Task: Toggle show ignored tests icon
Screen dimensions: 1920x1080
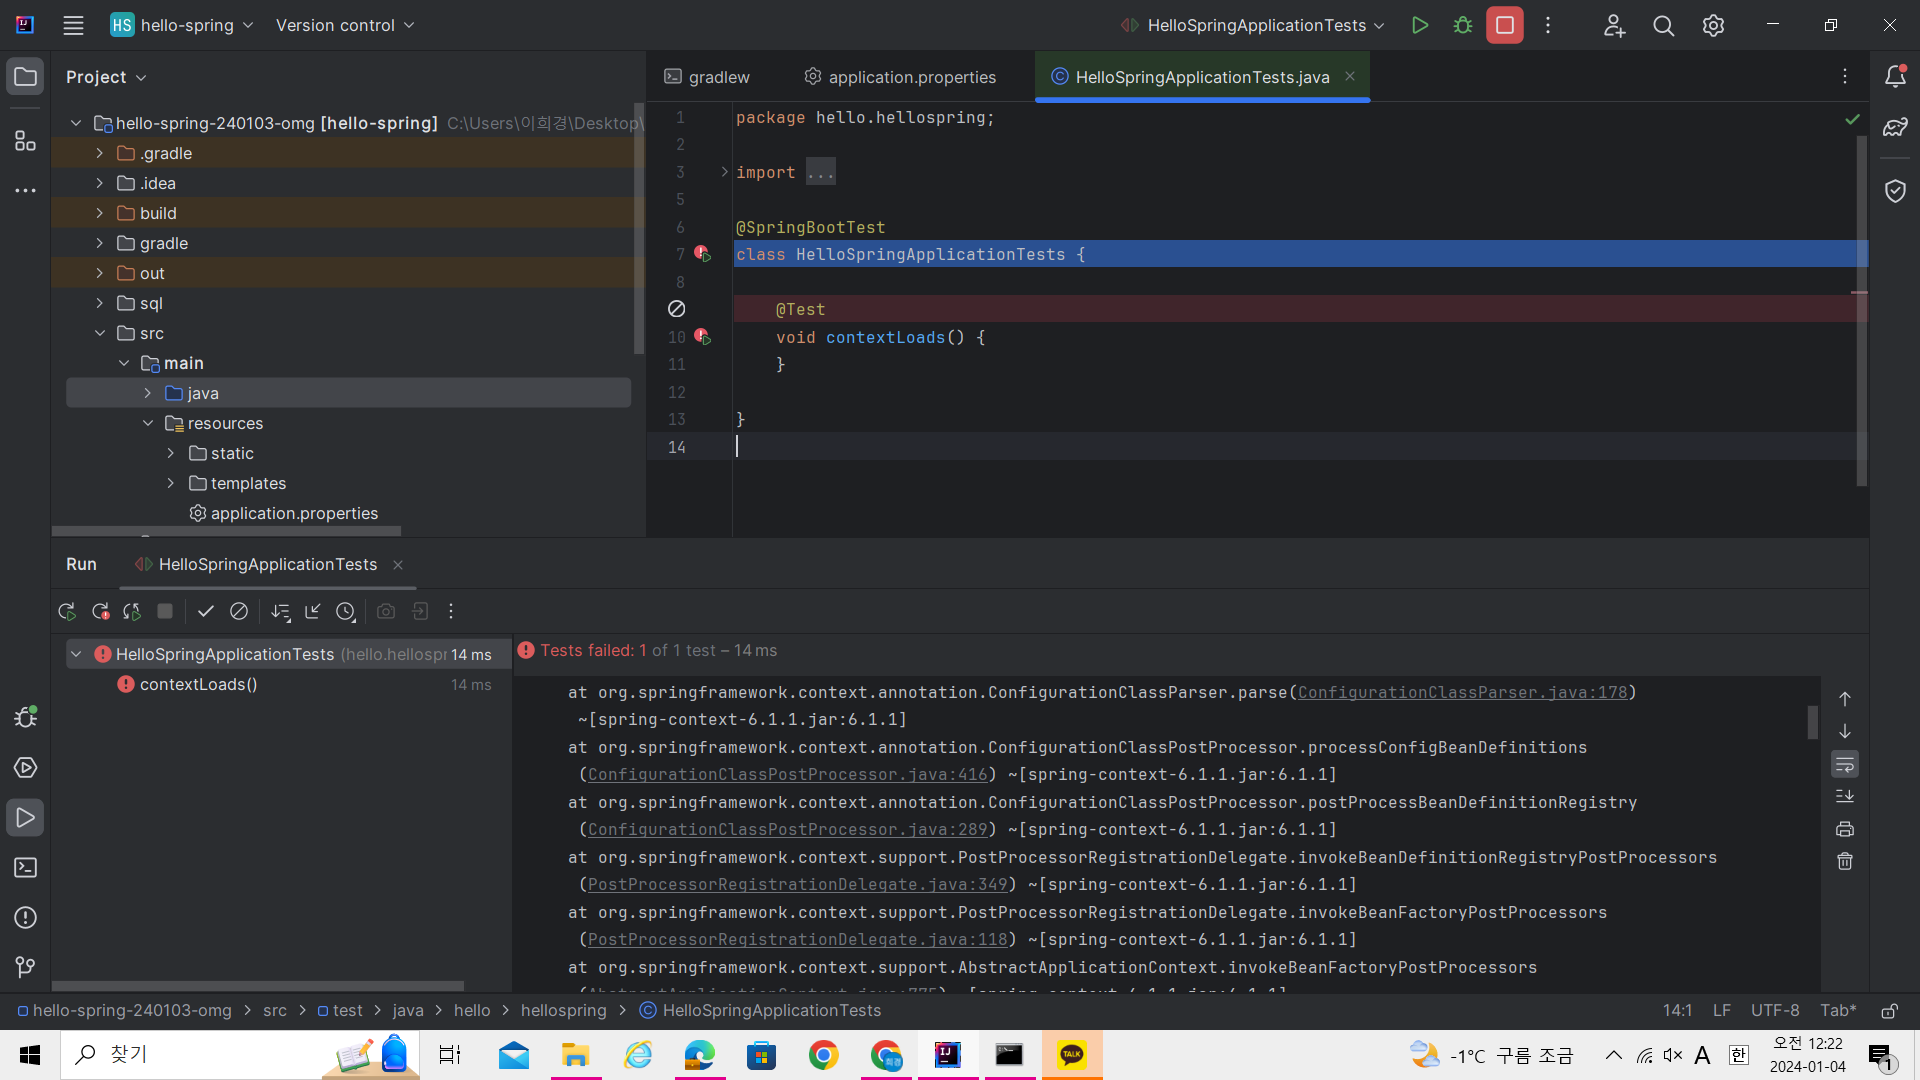Action: (239, 611)
